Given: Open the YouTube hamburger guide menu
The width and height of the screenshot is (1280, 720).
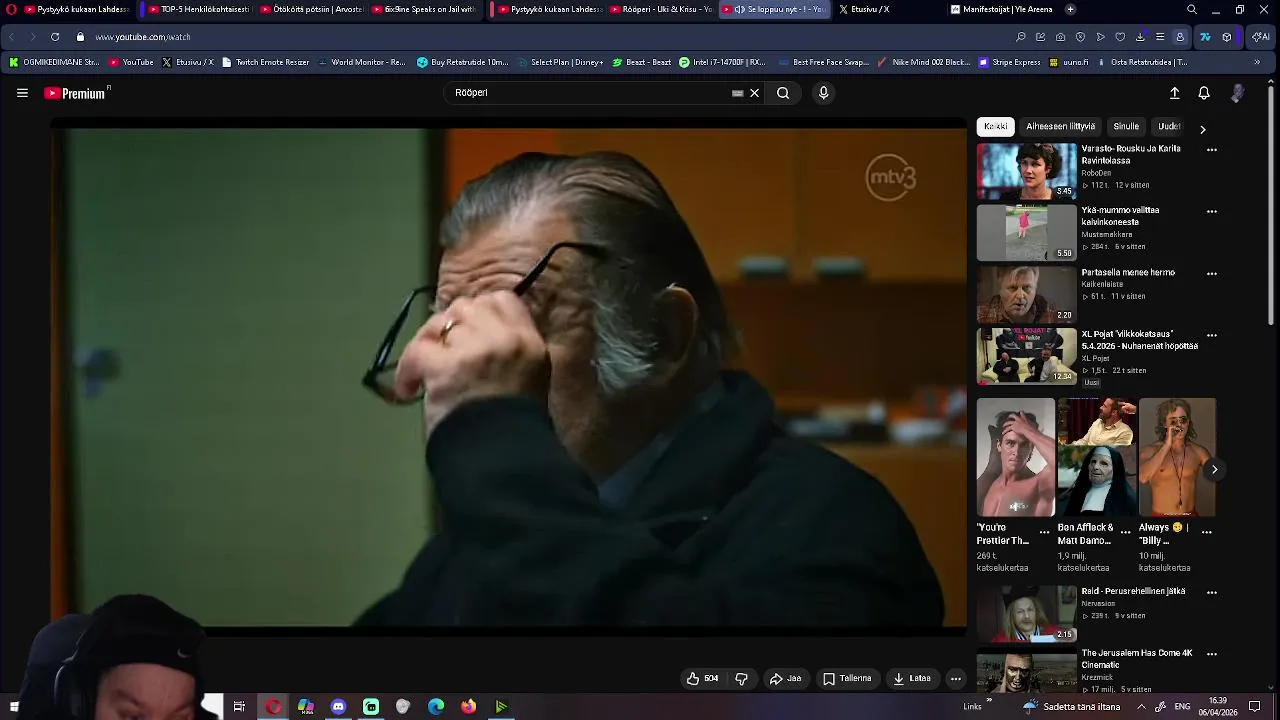Looking at the screenshot, I should pos(22,93).
